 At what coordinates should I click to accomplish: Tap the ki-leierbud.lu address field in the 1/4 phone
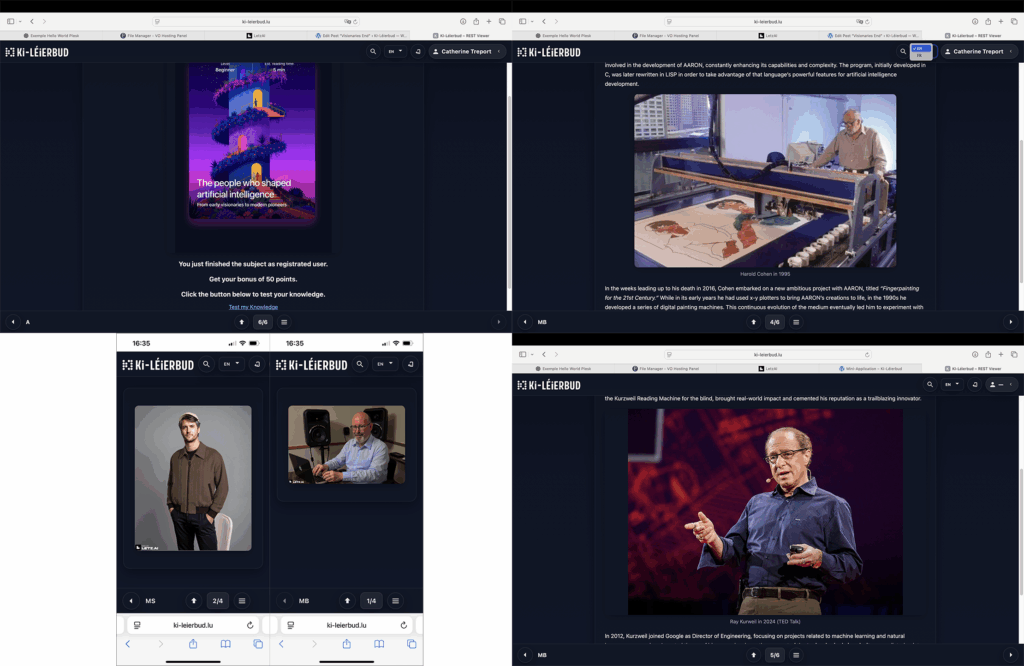tap(346, 625)
